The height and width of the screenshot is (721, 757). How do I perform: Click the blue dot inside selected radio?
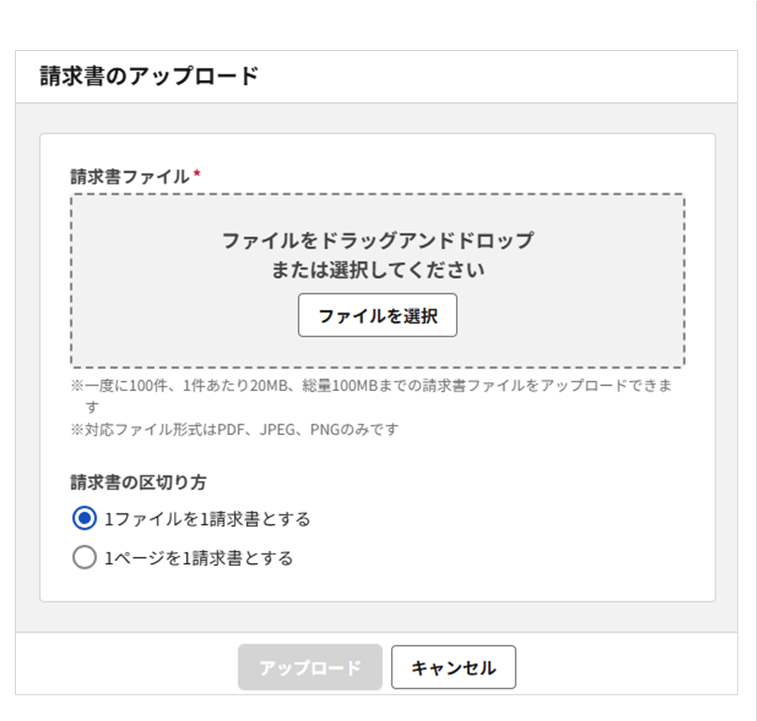coord(85,518)
